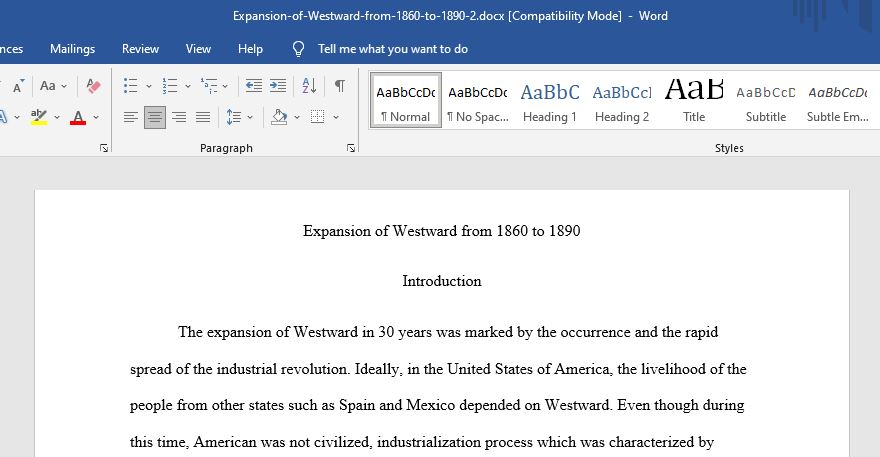Apply the No Spacing style
Screen dimensions: 880x457
click(x=478, y=100)
